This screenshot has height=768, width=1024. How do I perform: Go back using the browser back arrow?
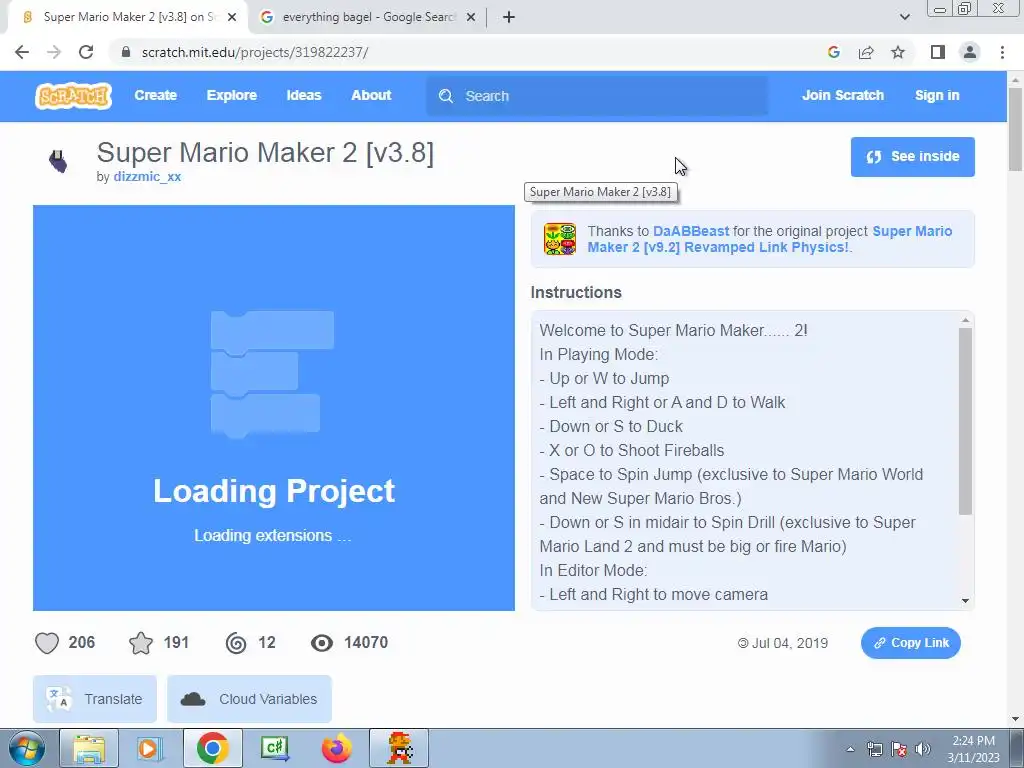(x=22, y=52)
